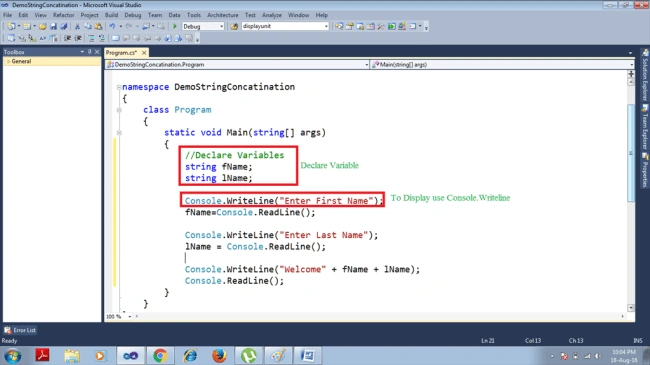Open the active files tab list dropdown
650x365 pixels.
631,53
